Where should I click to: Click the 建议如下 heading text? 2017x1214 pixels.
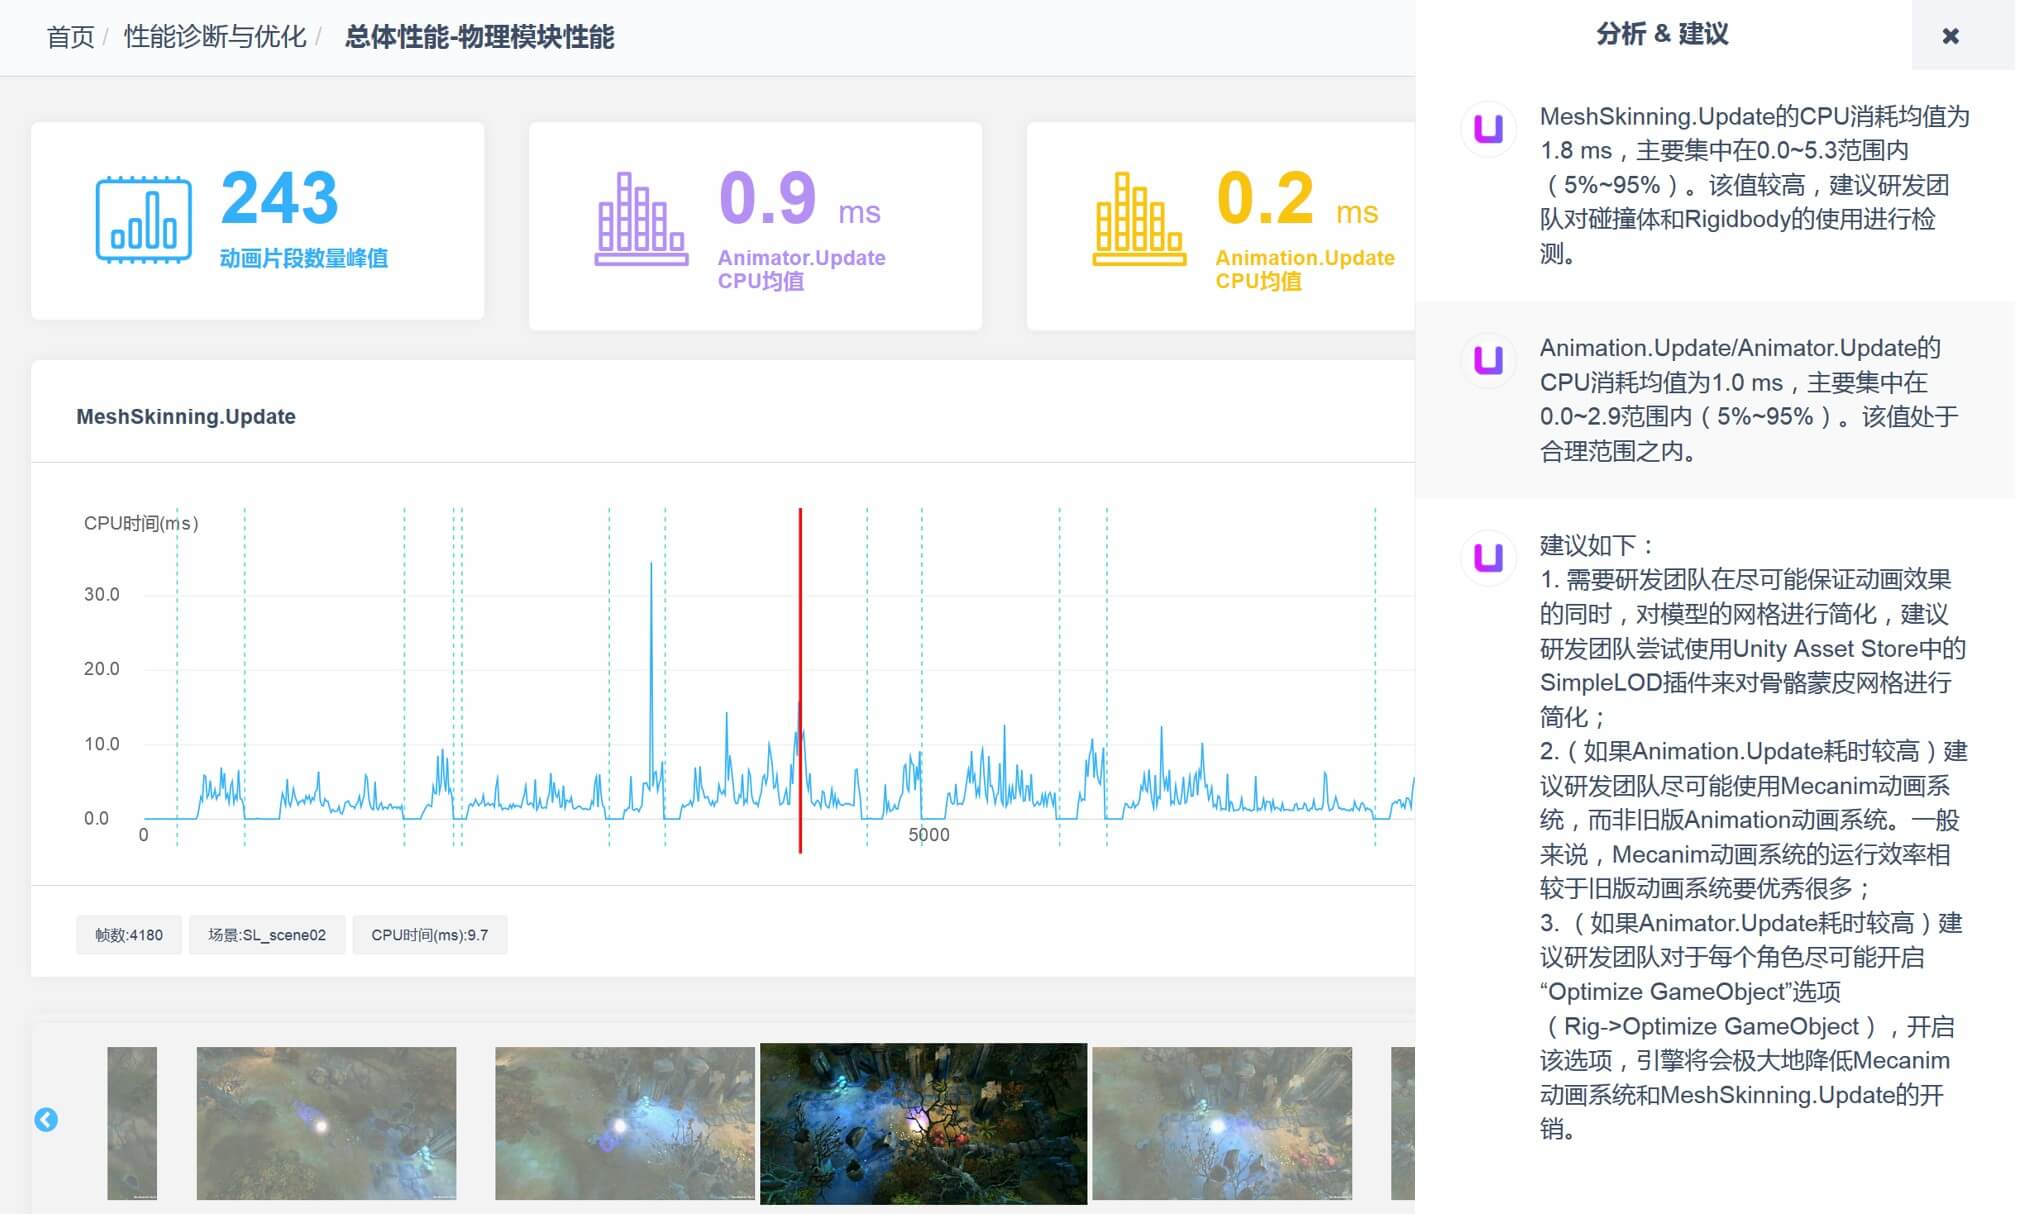tap(1597, 545)
